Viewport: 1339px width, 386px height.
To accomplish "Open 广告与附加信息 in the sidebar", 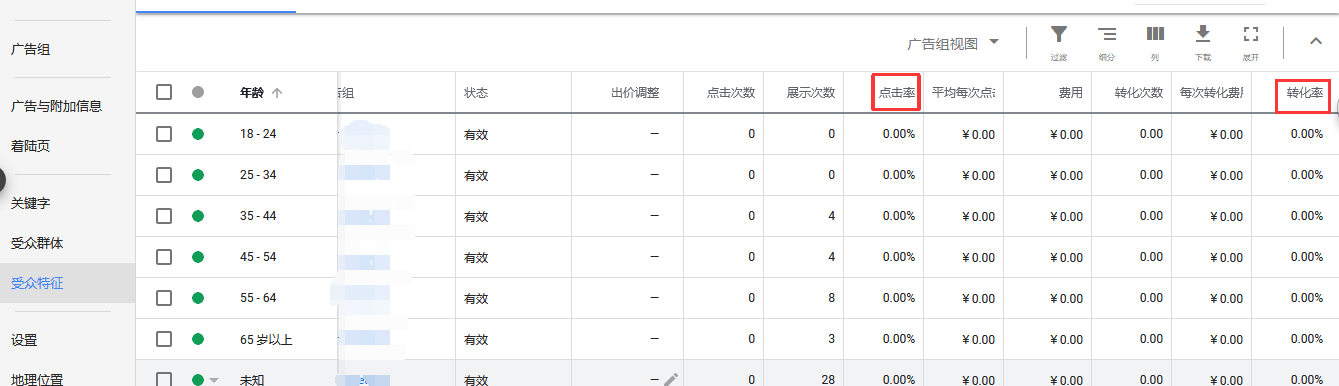I will (56, 106).
